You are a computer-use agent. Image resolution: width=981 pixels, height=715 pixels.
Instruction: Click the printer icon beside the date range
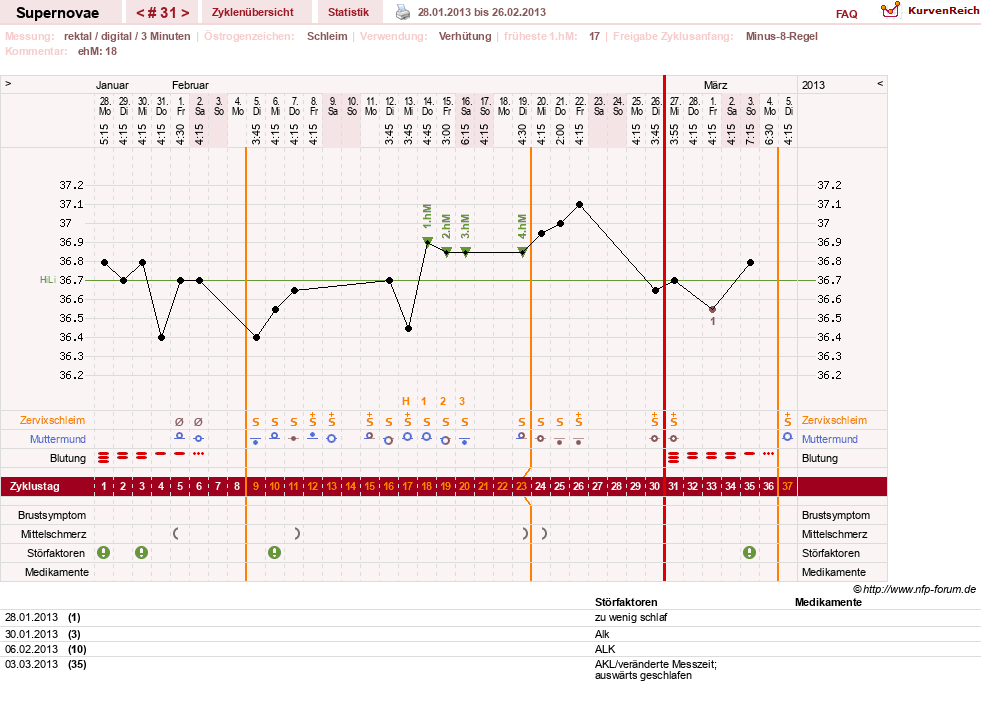coord(403,12)
